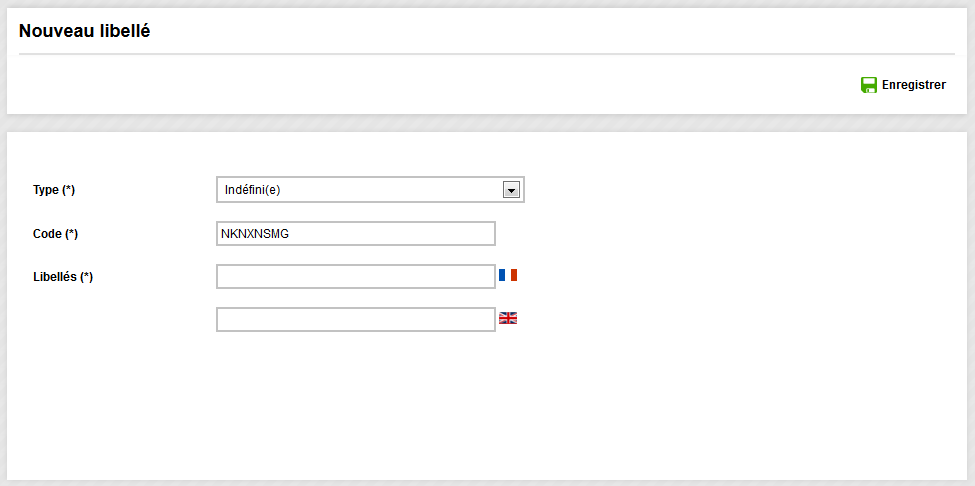The width and height of the screenshot is (975, 486).
Task: Click the British flag icon
Action: (x=508, y=318)
